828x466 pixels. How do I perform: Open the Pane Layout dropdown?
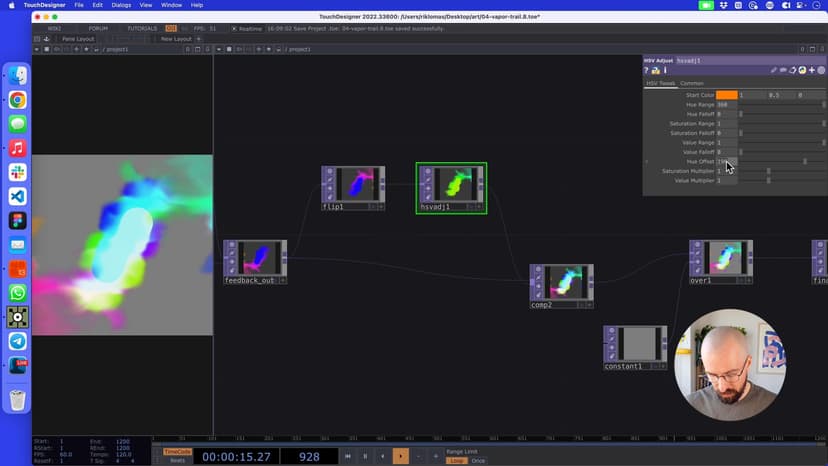pos(77,39)
